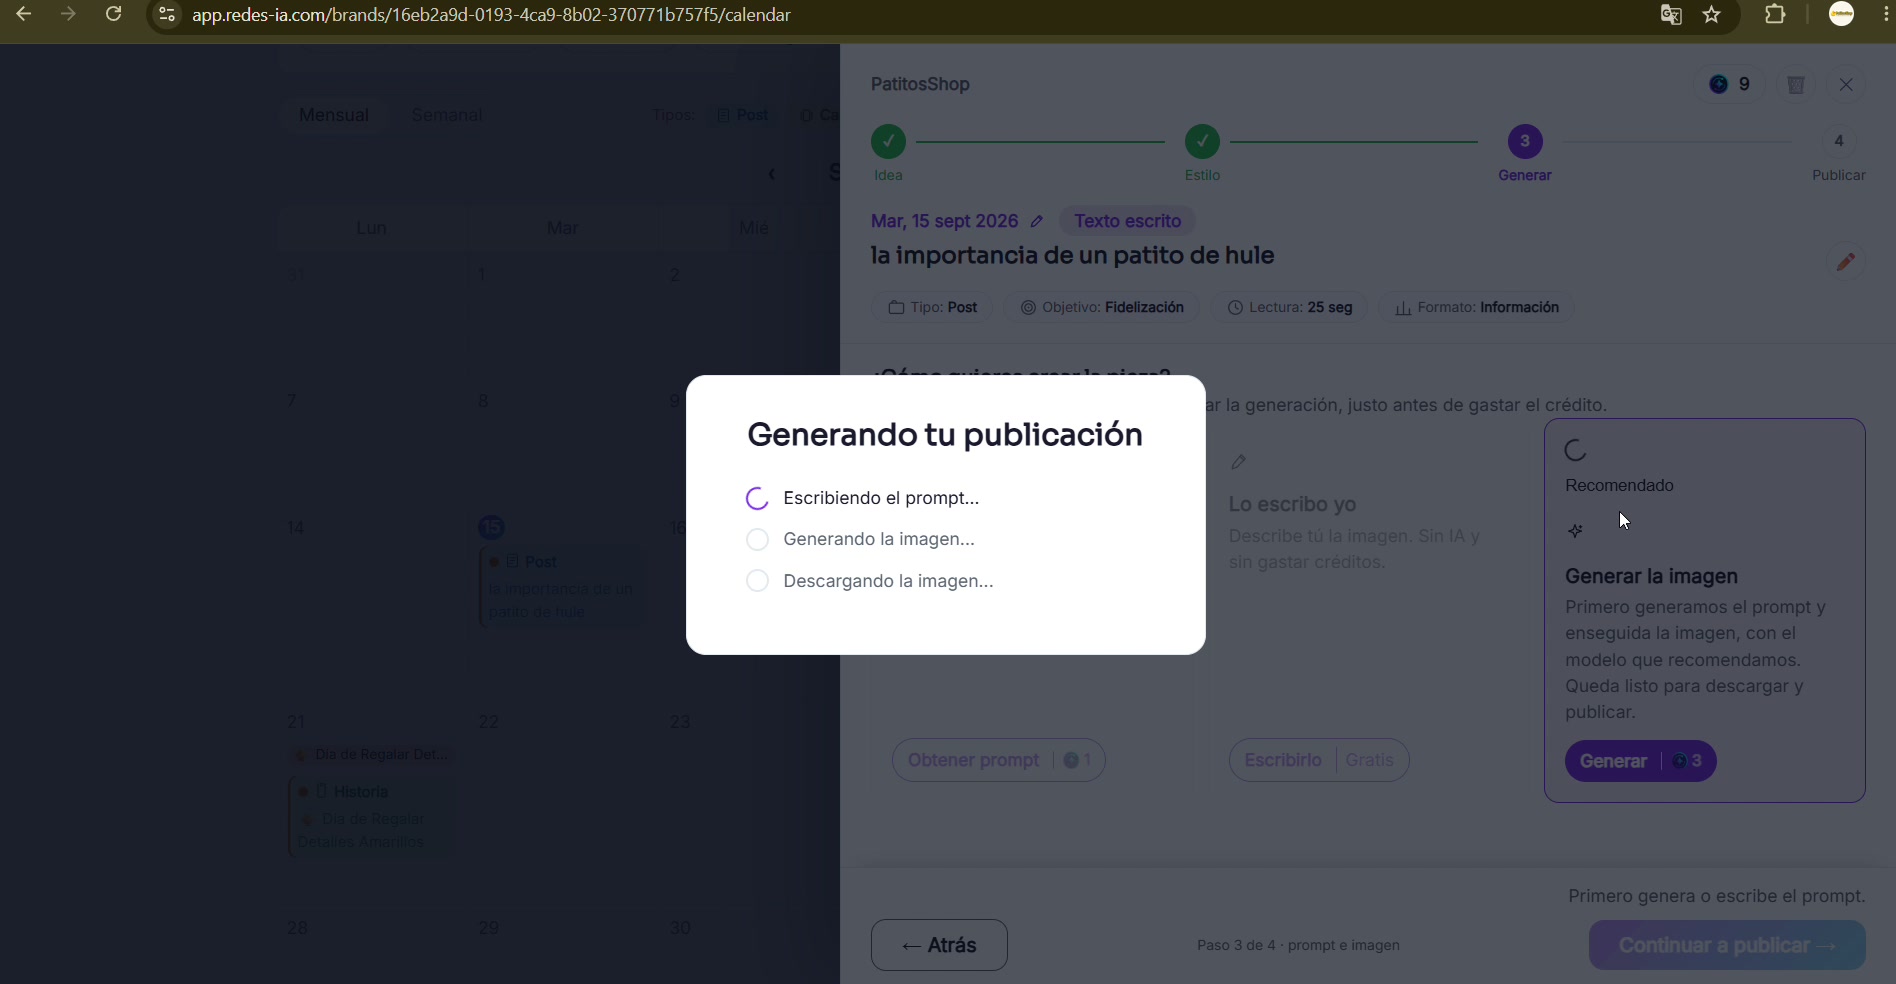Click the browser address bar URL
The image size is (1896, 984).
click(491, 15)
